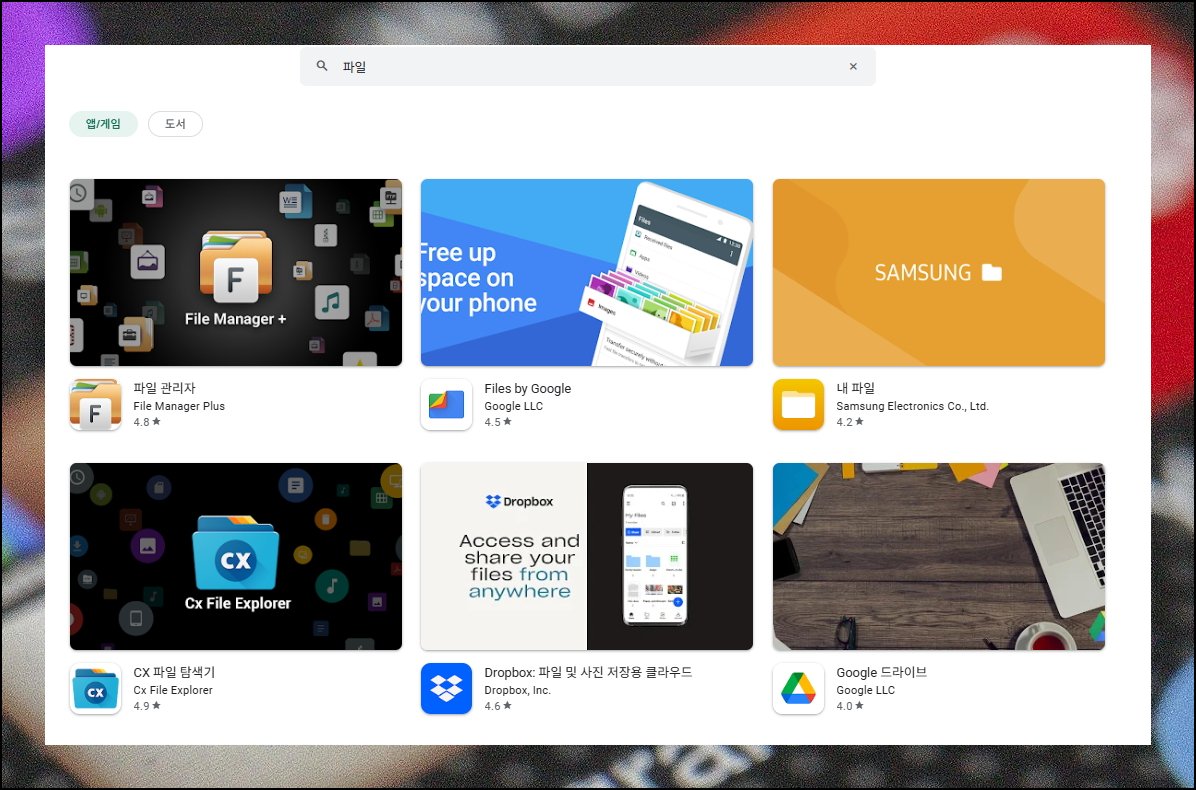Click the 4.5 star rating
Screen dimensions: 1196x790
pos(498,422)
